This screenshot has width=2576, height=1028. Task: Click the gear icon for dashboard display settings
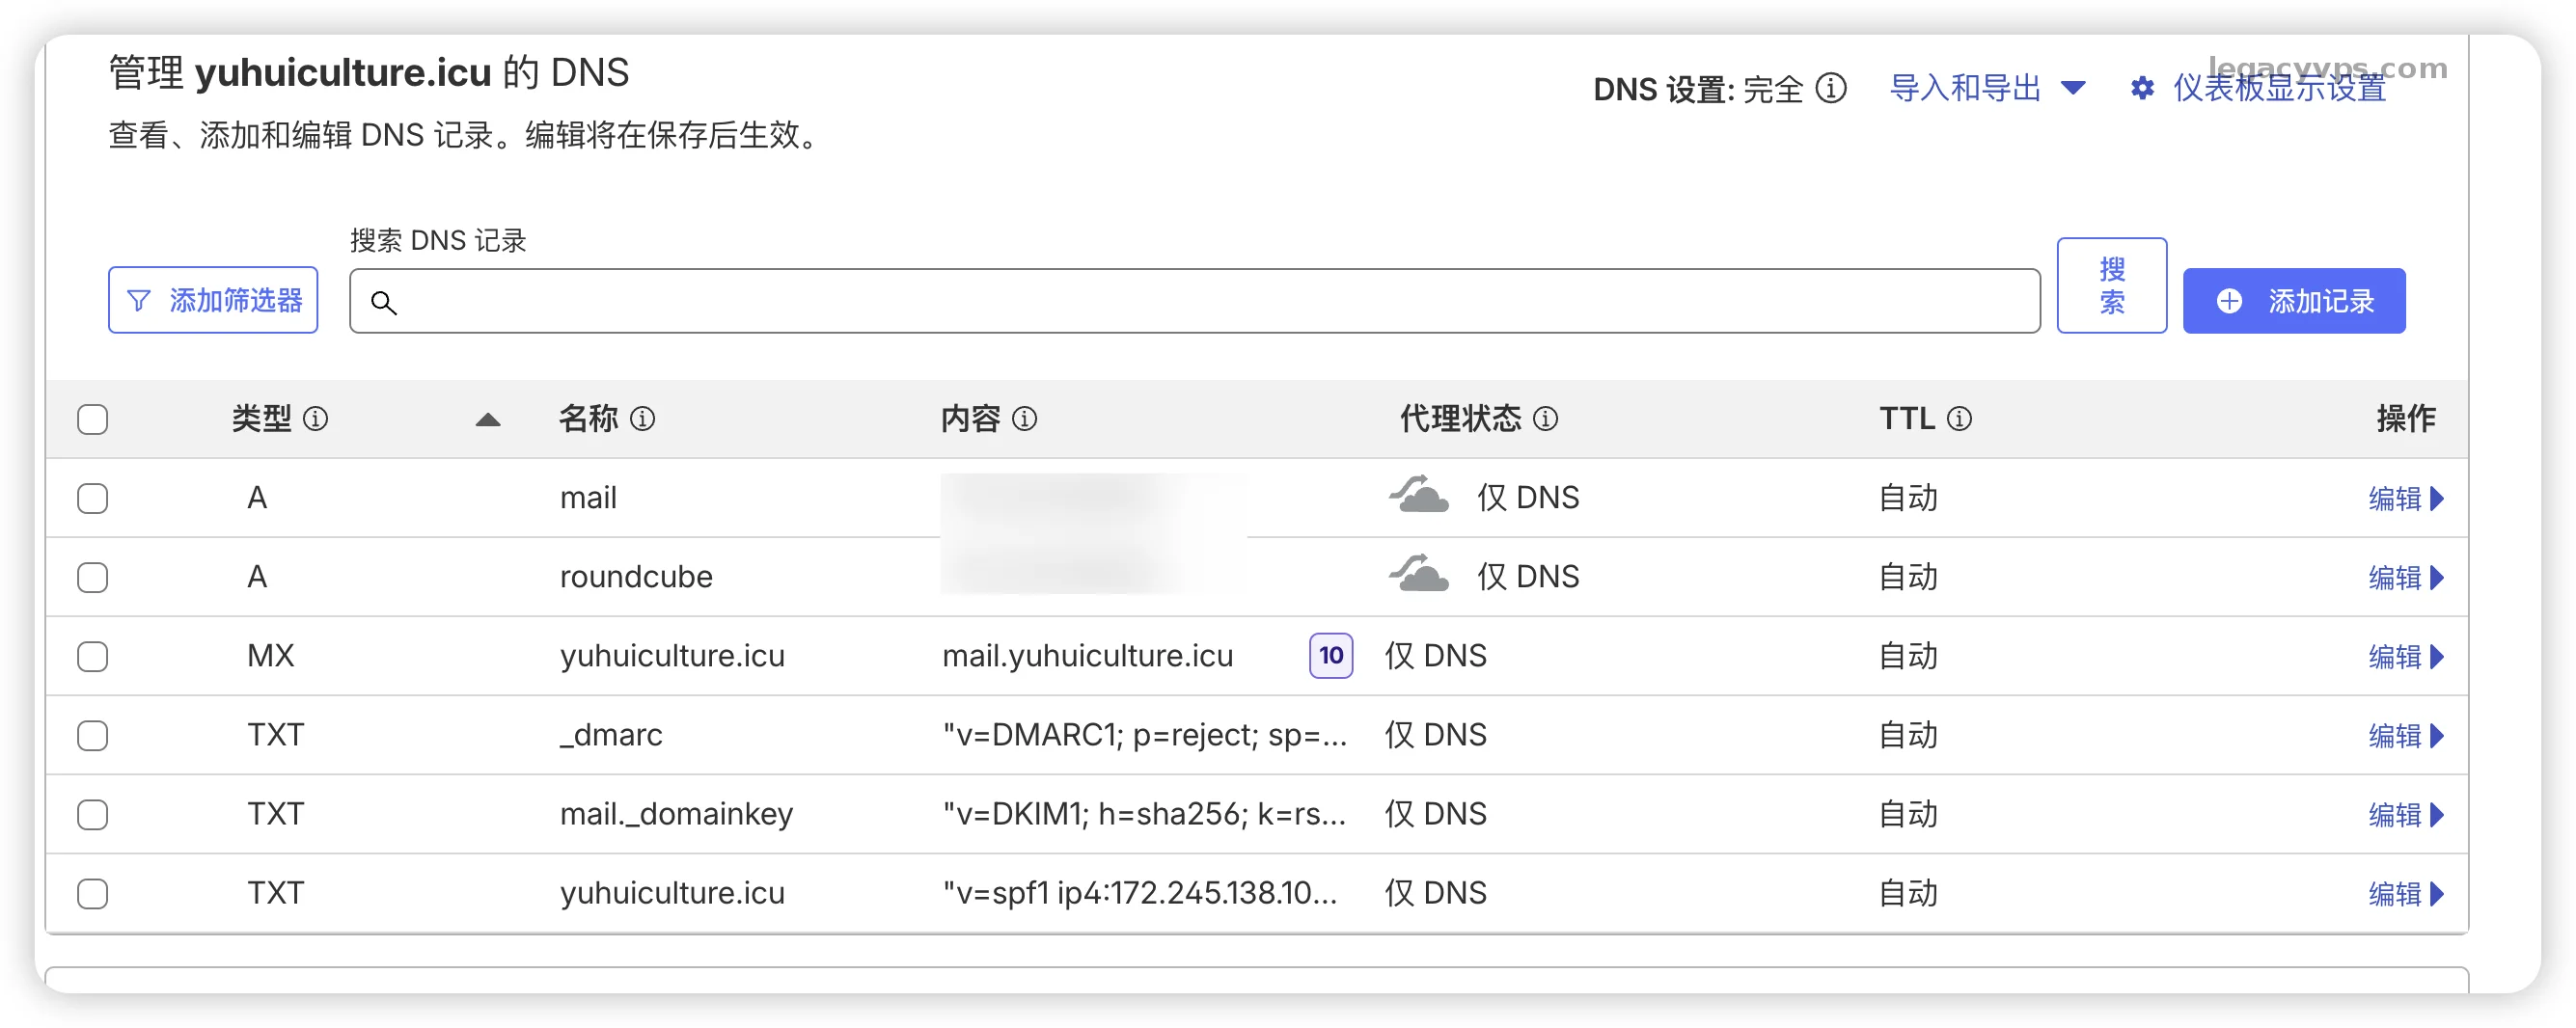(x=2141, y=89)
